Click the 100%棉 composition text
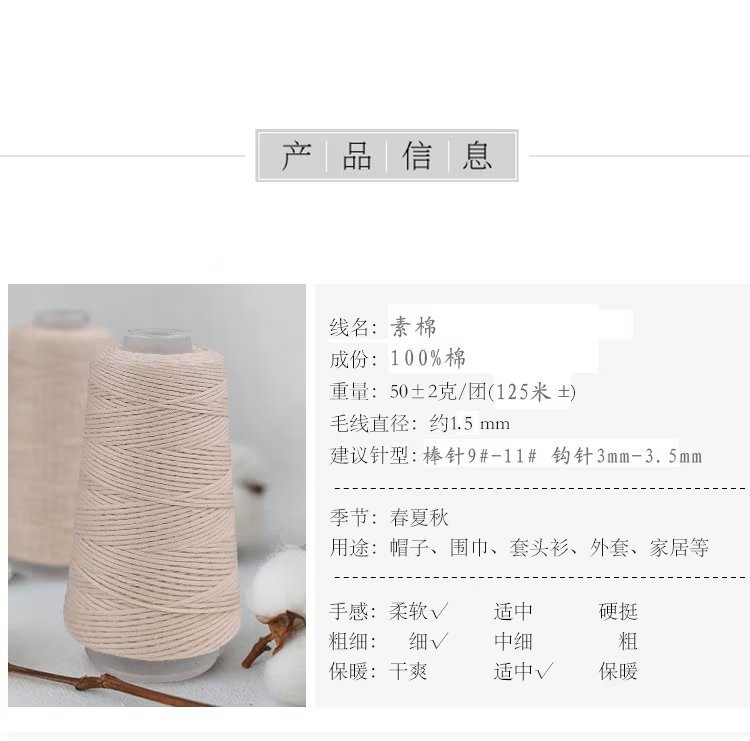 pos(428,358)
